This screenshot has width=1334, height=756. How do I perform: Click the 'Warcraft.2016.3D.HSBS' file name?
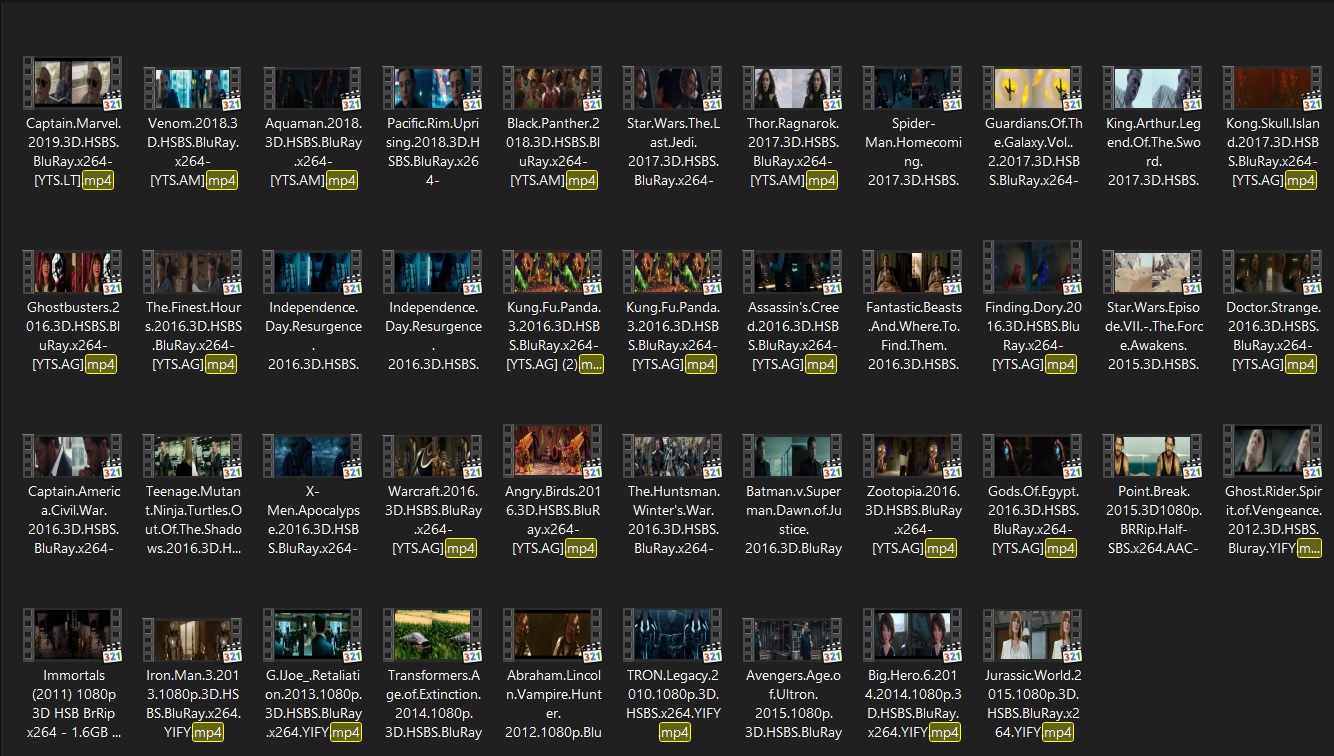(432, 519)
